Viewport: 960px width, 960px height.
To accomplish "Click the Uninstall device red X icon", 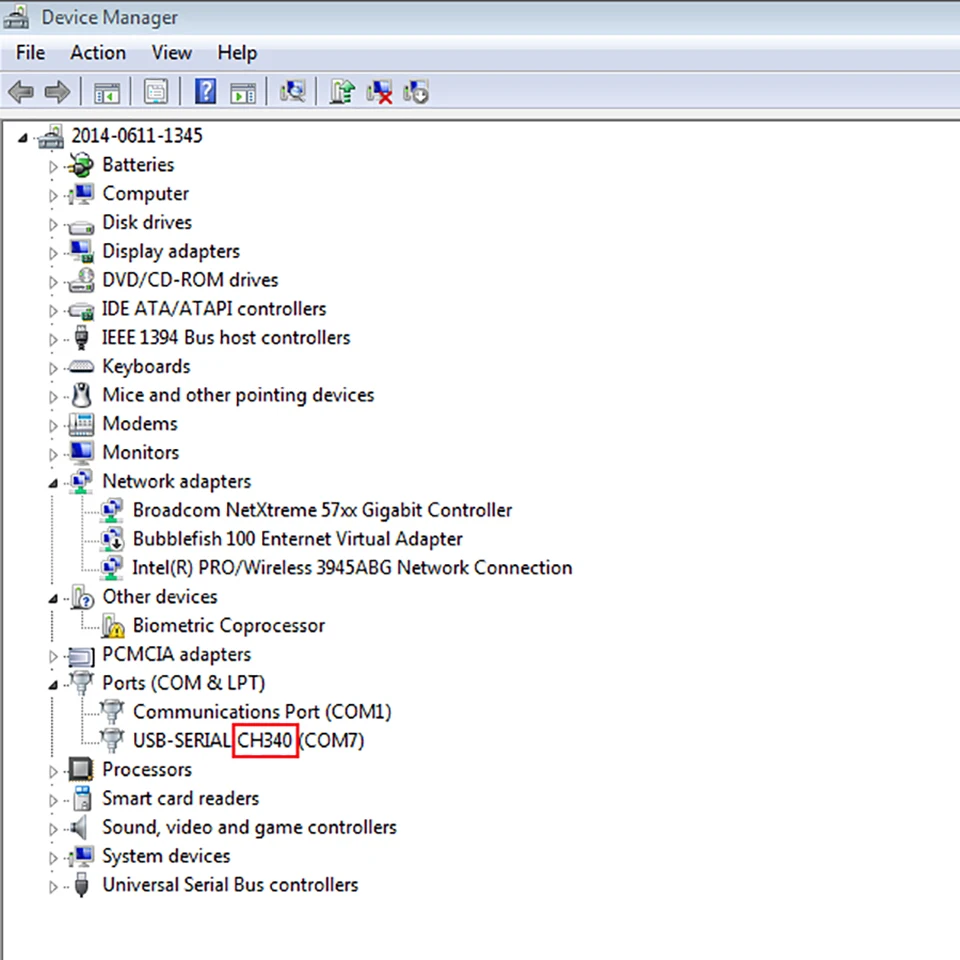I will (379, 92).
